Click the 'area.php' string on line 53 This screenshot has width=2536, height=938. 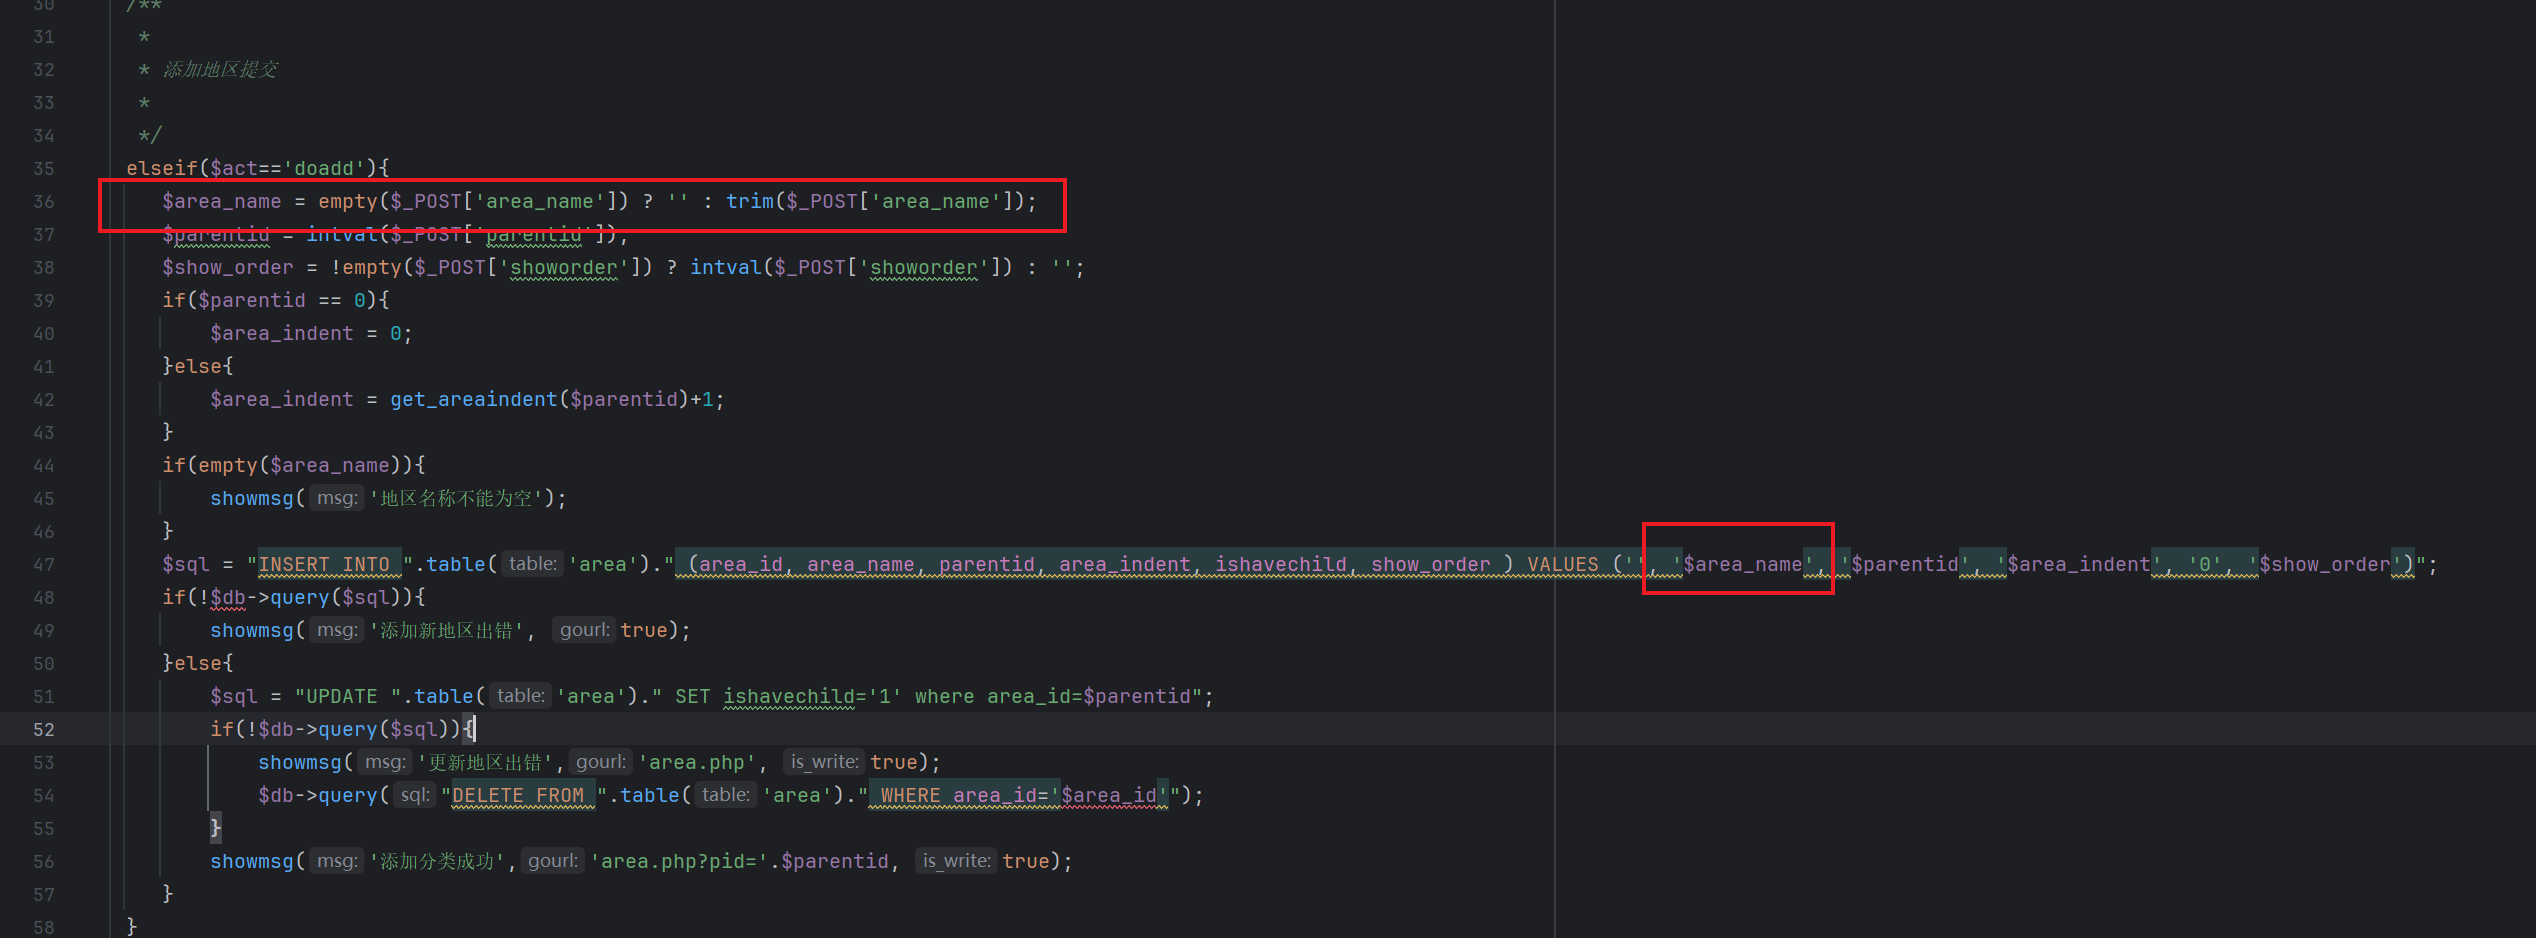pyautogui.click(x=697, y=762)
